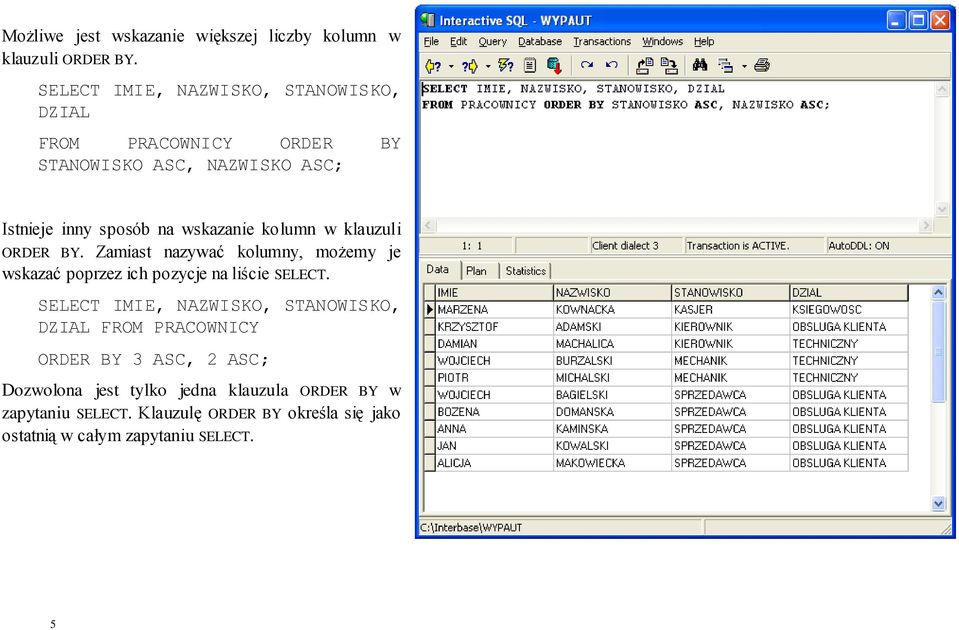Click the printer icon in toolbar

coord(762,65)
